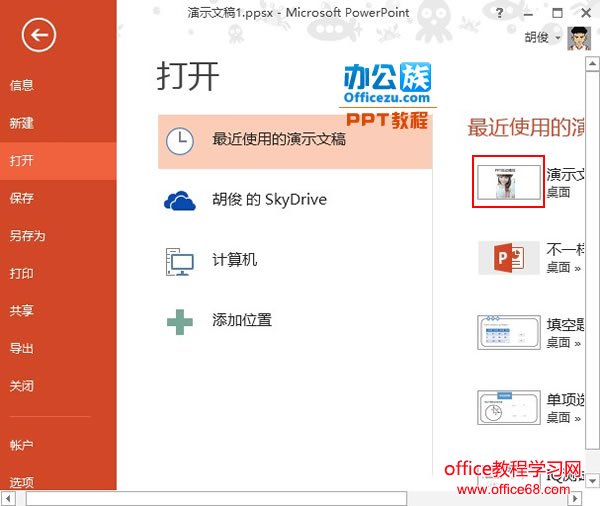Close the PowerPoint window
This screenshot has width=600, height=506.
tap(586, 13)
